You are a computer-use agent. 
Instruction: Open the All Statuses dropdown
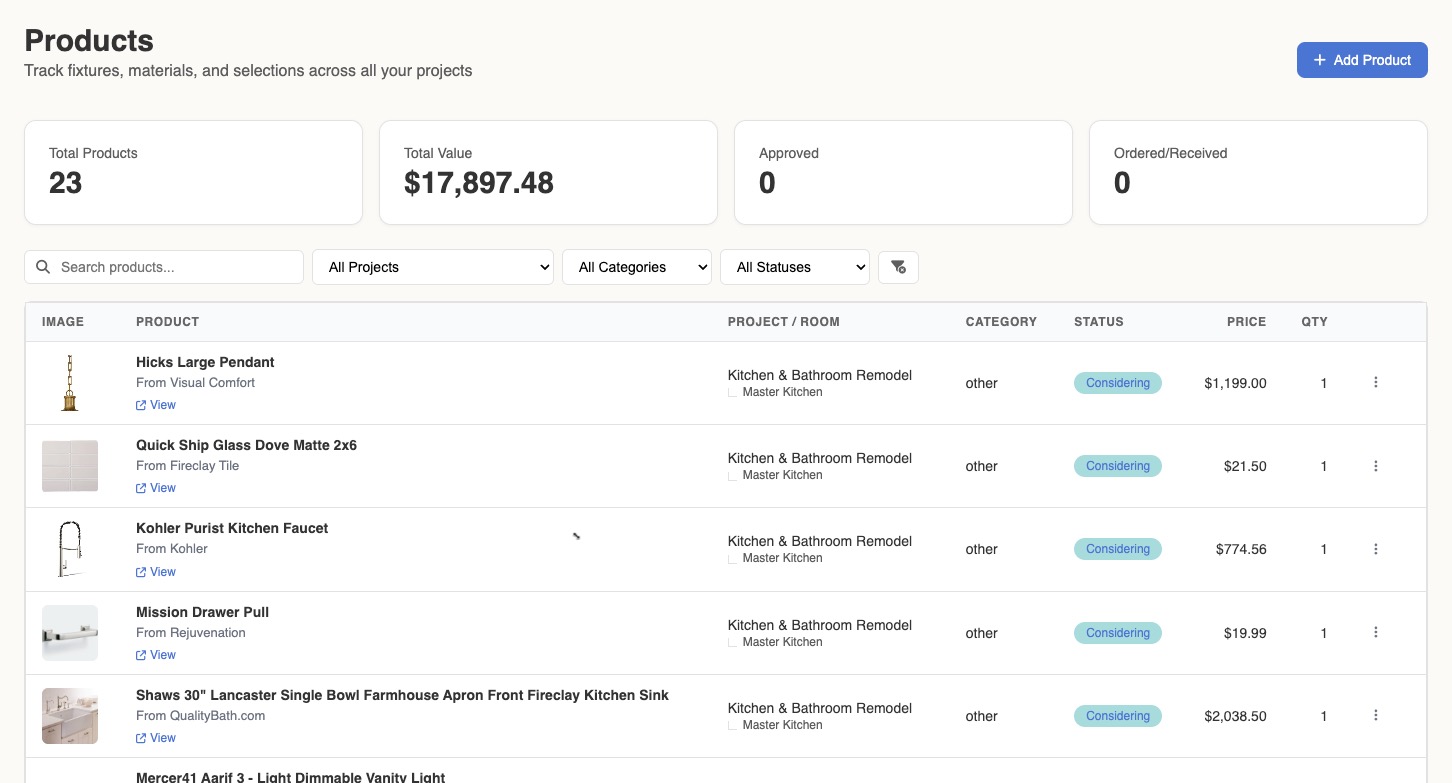(x=794, y=267)
